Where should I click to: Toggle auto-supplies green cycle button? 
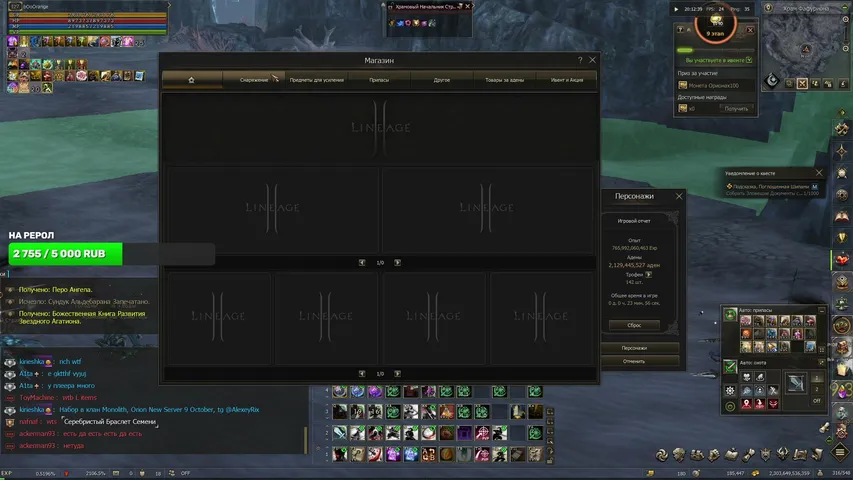click(730, 315)
